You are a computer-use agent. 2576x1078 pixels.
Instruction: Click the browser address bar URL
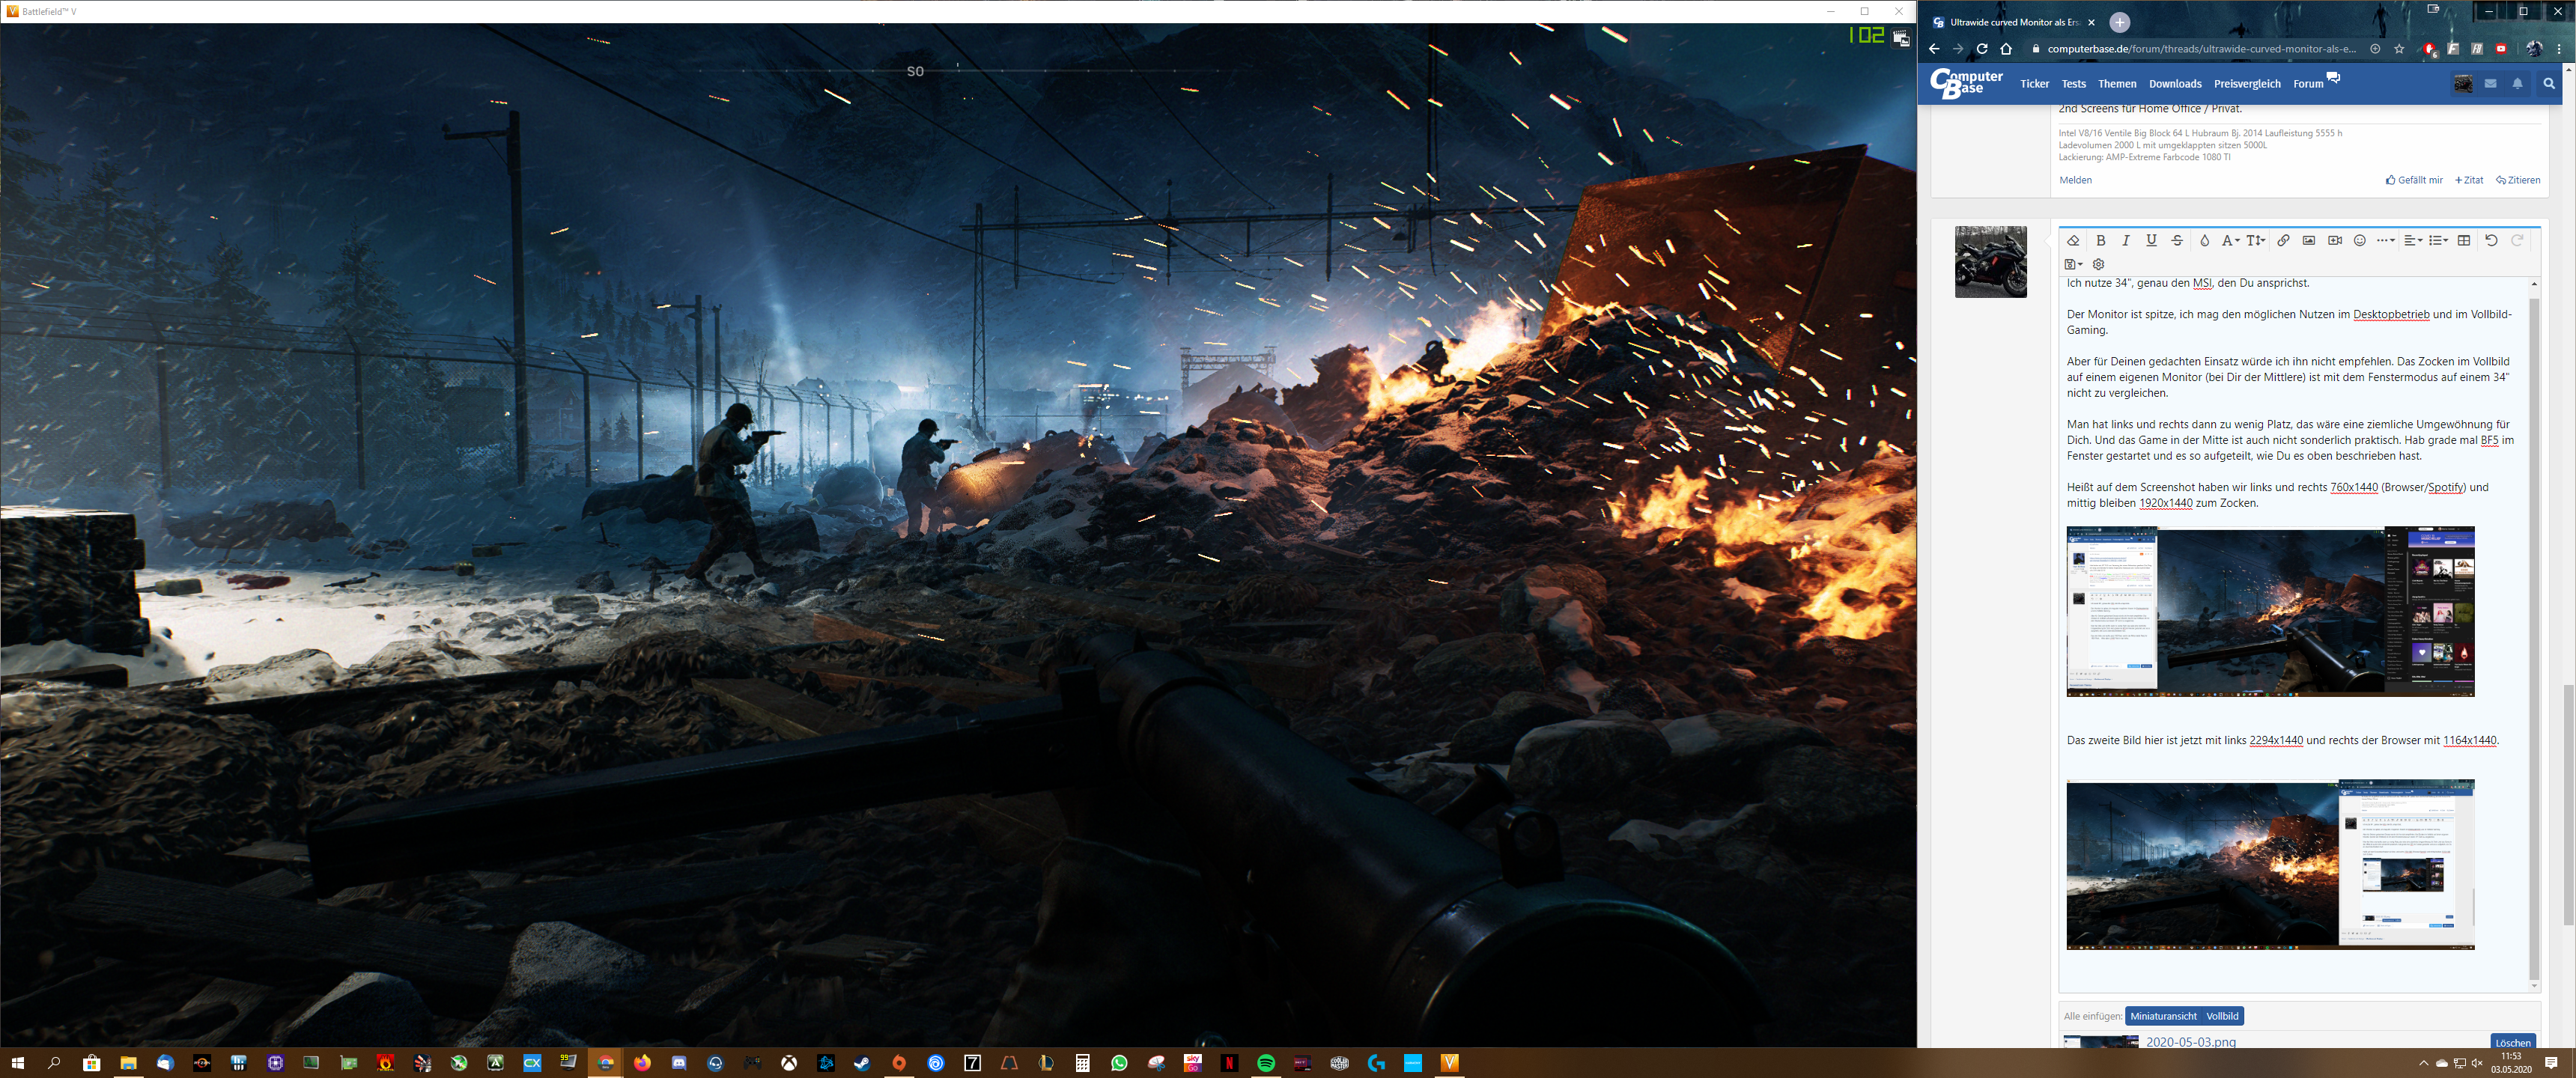[x=2201, y=48]
